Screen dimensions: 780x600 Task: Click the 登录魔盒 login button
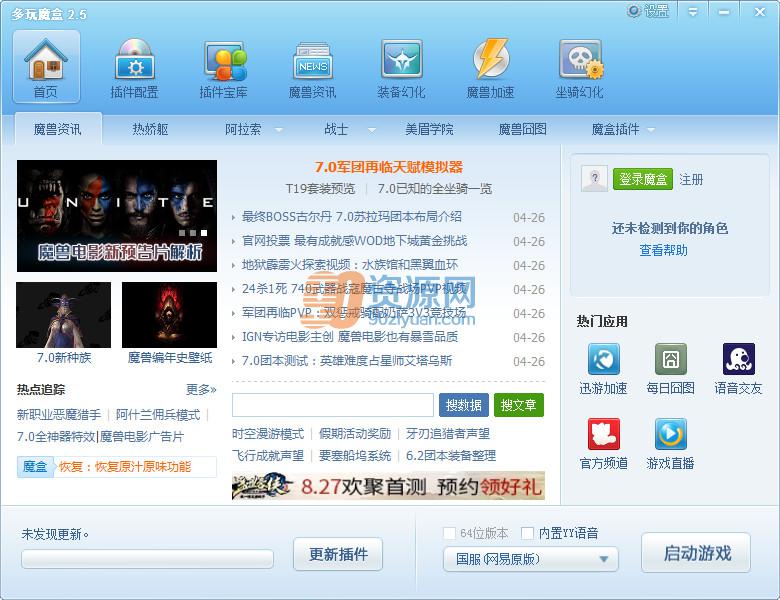643,179
